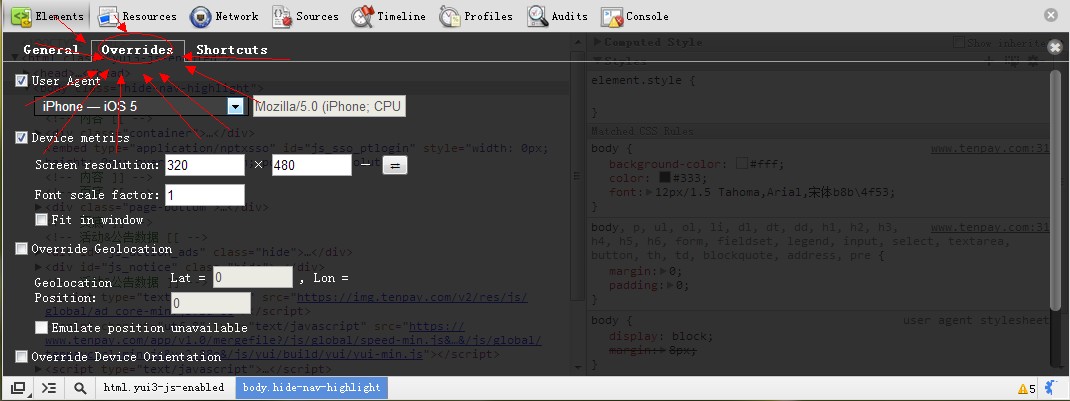Open the Resources panel
The image size is (1070, 401).
coord(137,16)
